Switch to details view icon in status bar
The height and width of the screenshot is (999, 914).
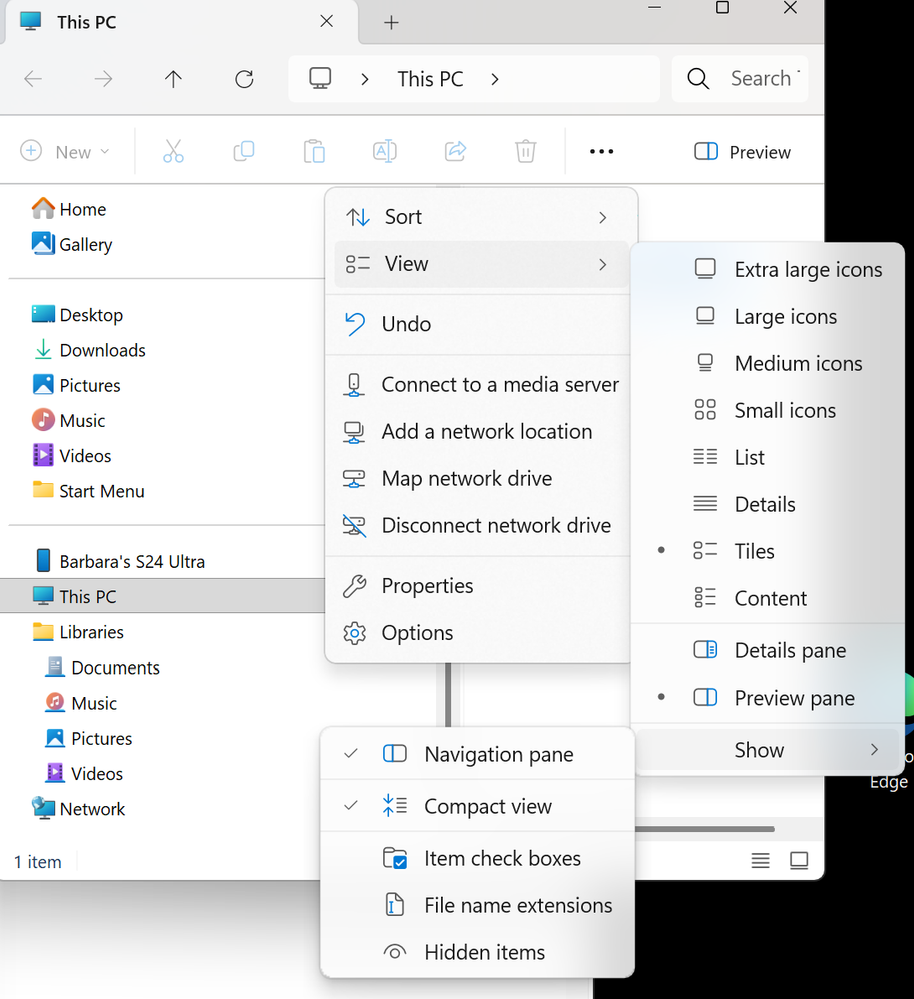point(760,861)
